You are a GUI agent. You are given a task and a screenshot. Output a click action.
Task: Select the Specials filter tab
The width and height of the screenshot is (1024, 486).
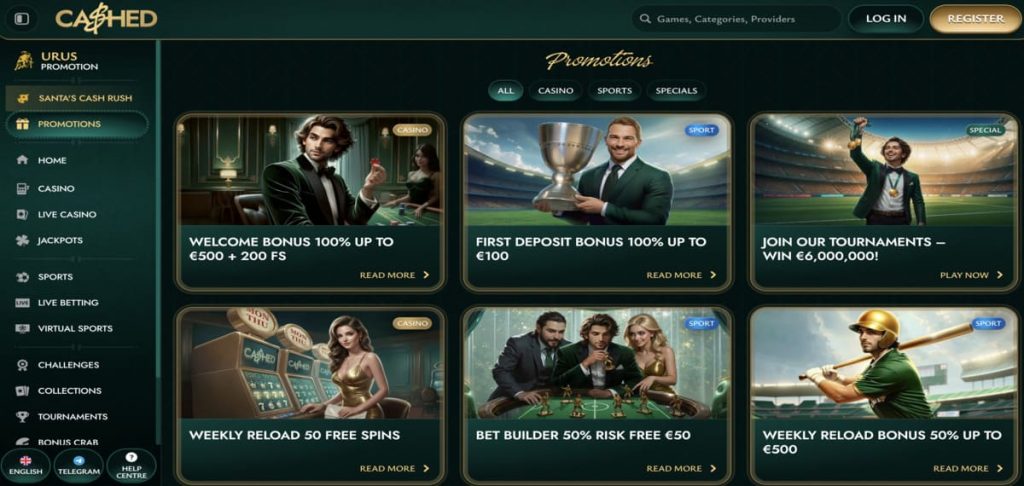tap(676, 91)
